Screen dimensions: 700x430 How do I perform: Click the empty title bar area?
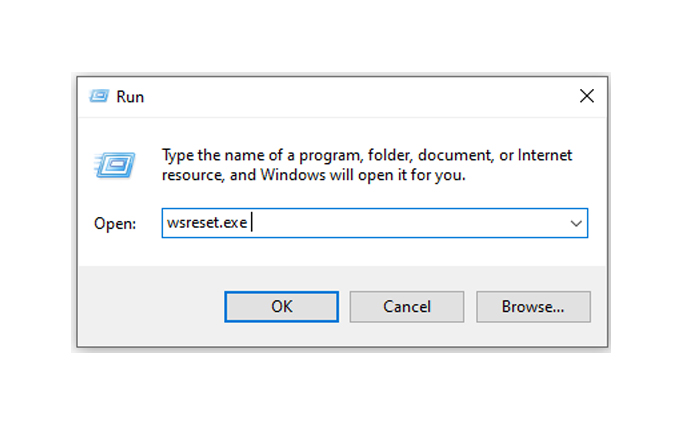(x=350, y=96)
